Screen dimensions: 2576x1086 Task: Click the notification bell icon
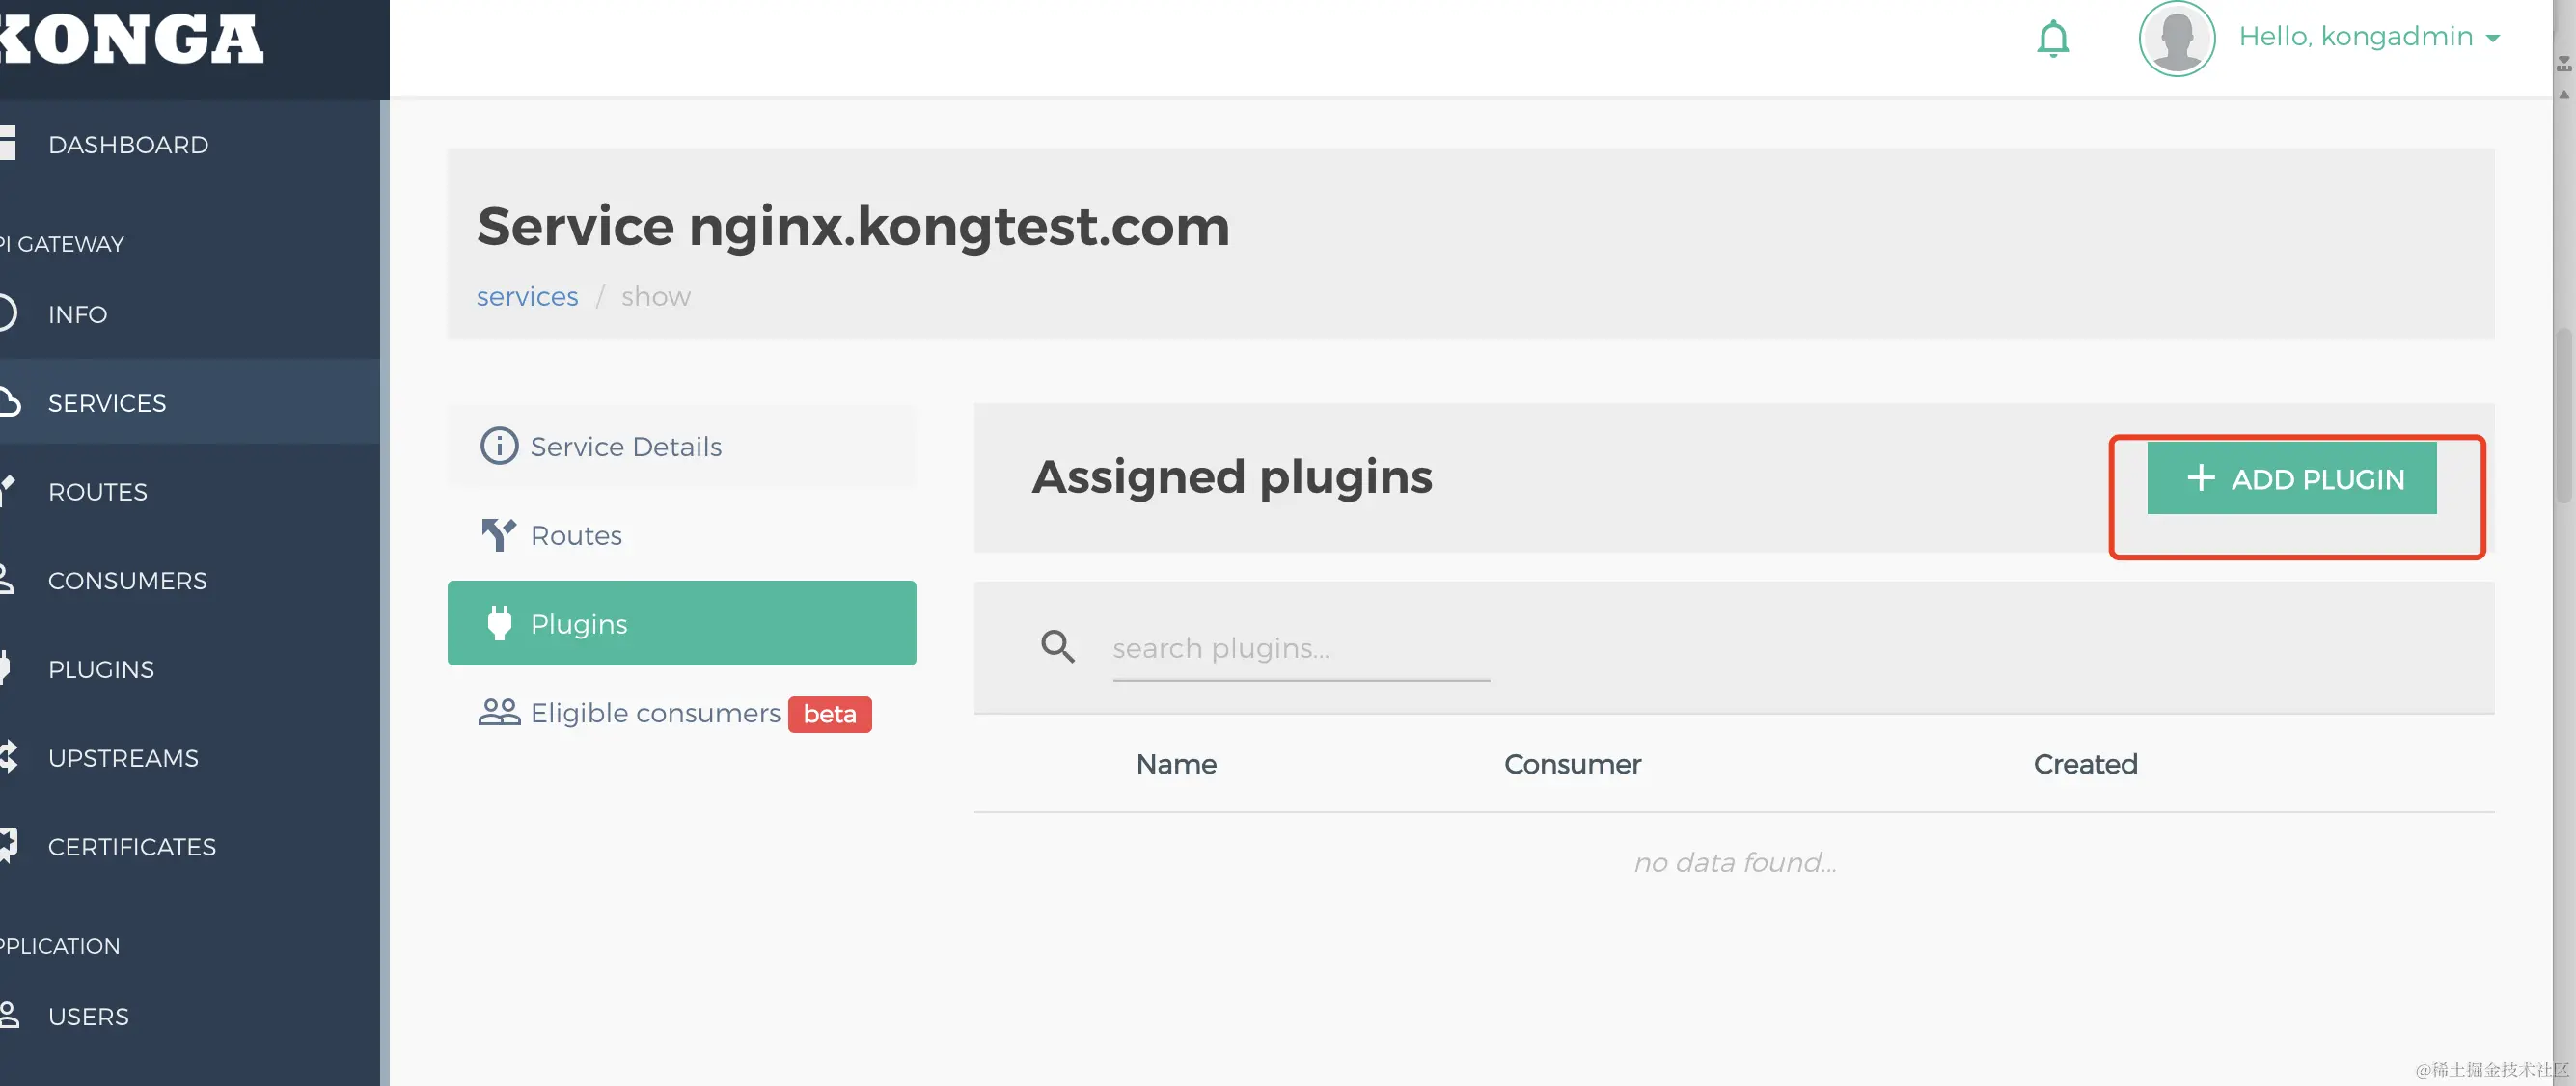pos(2052,39)
